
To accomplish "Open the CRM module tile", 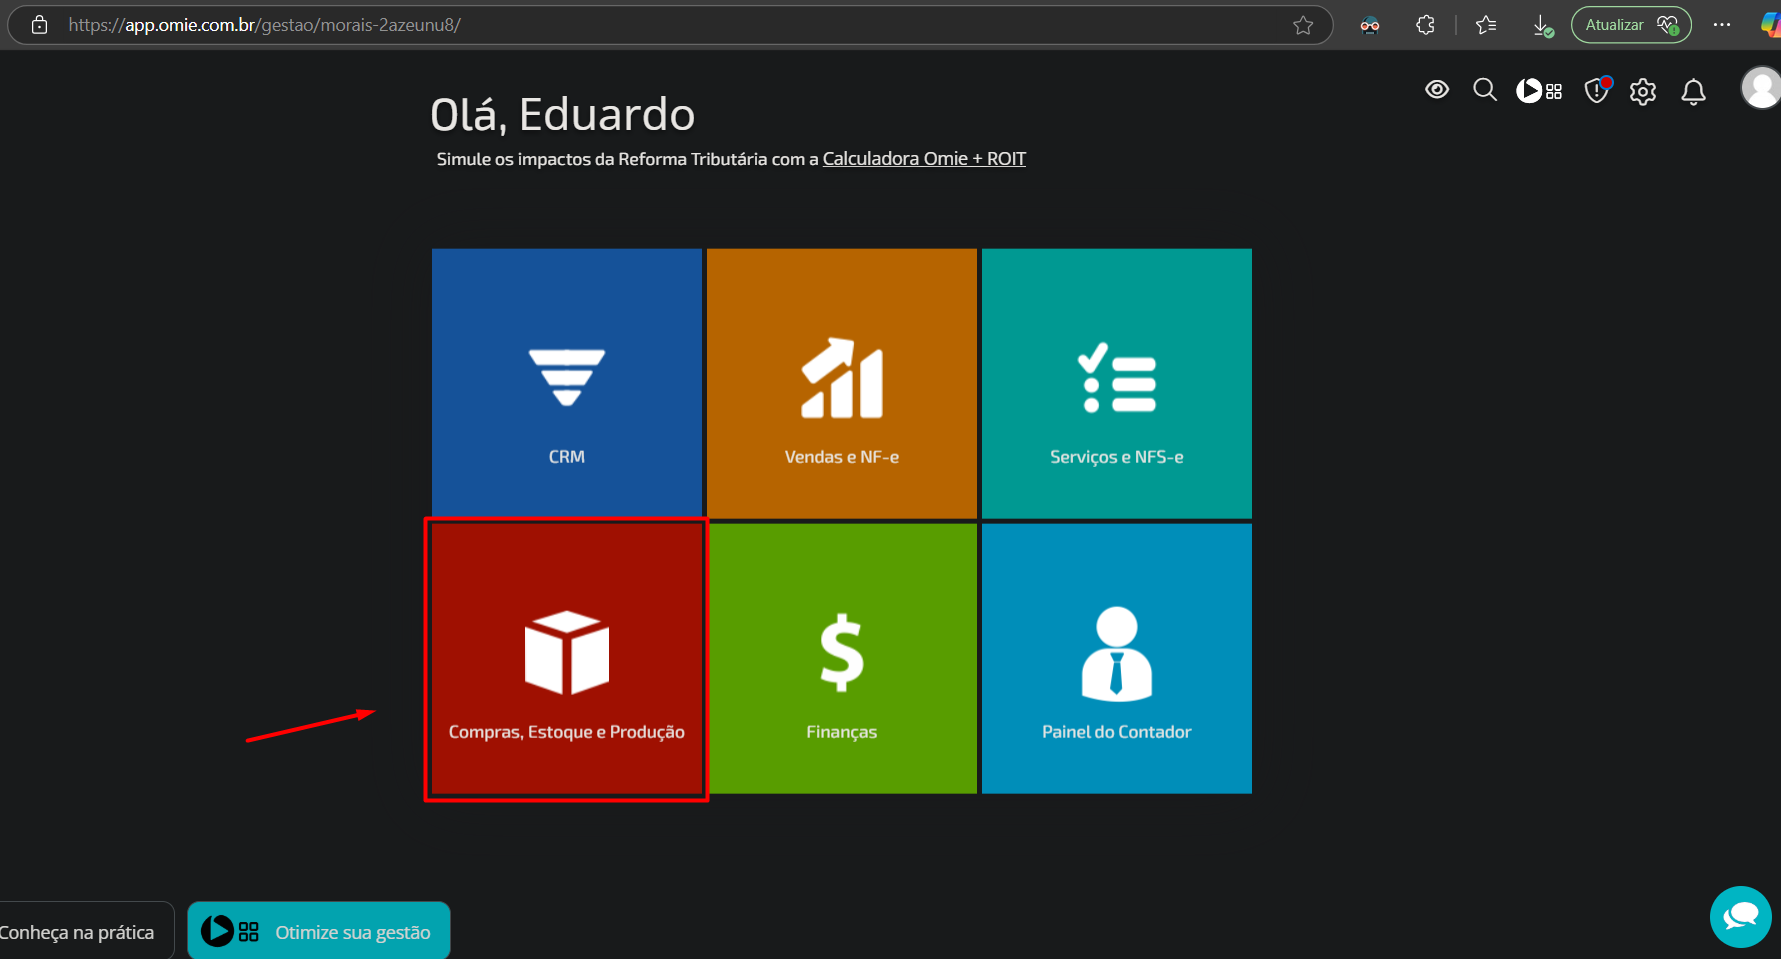I will pos(567,383).
